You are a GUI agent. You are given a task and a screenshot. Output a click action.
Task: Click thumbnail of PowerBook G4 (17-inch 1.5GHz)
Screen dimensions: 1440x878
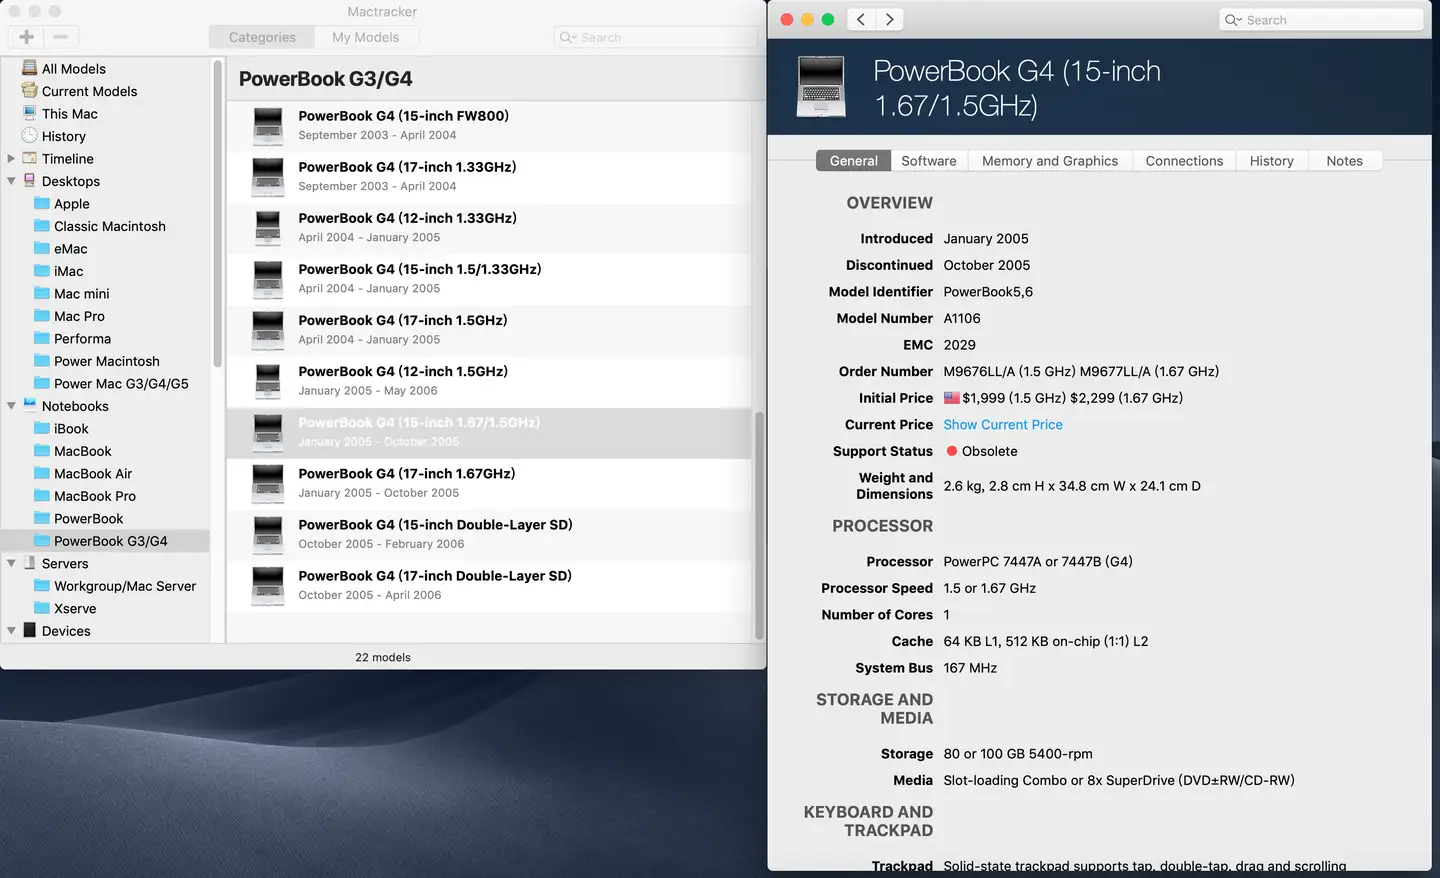tap(268, 330)
